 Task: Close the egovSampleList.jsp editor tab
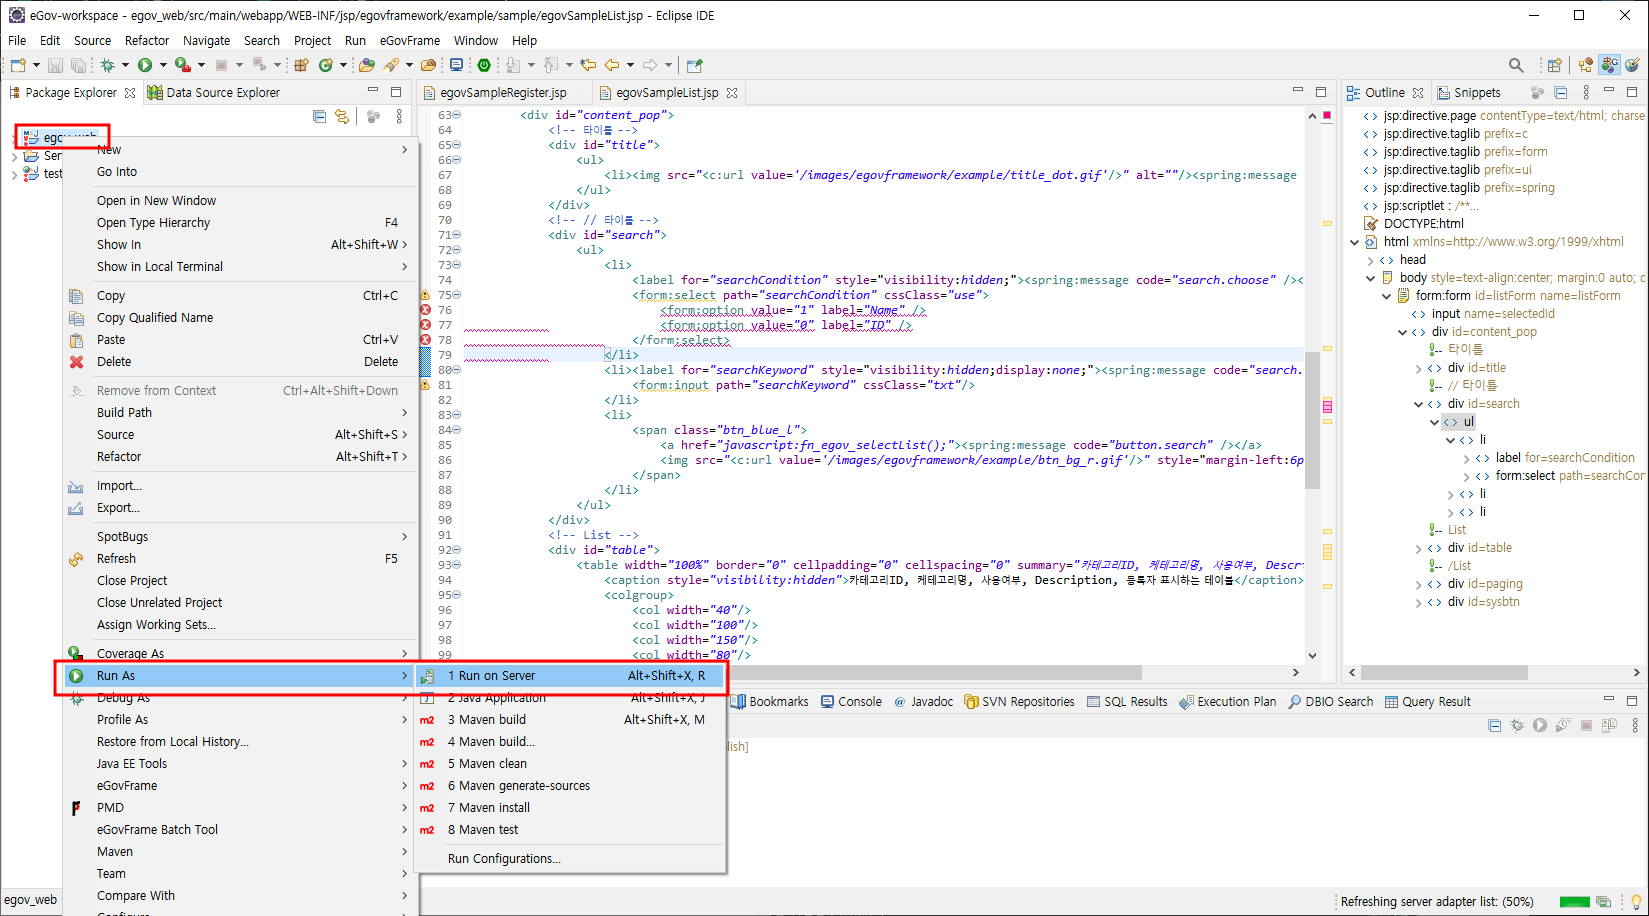[x=732, y=93]
